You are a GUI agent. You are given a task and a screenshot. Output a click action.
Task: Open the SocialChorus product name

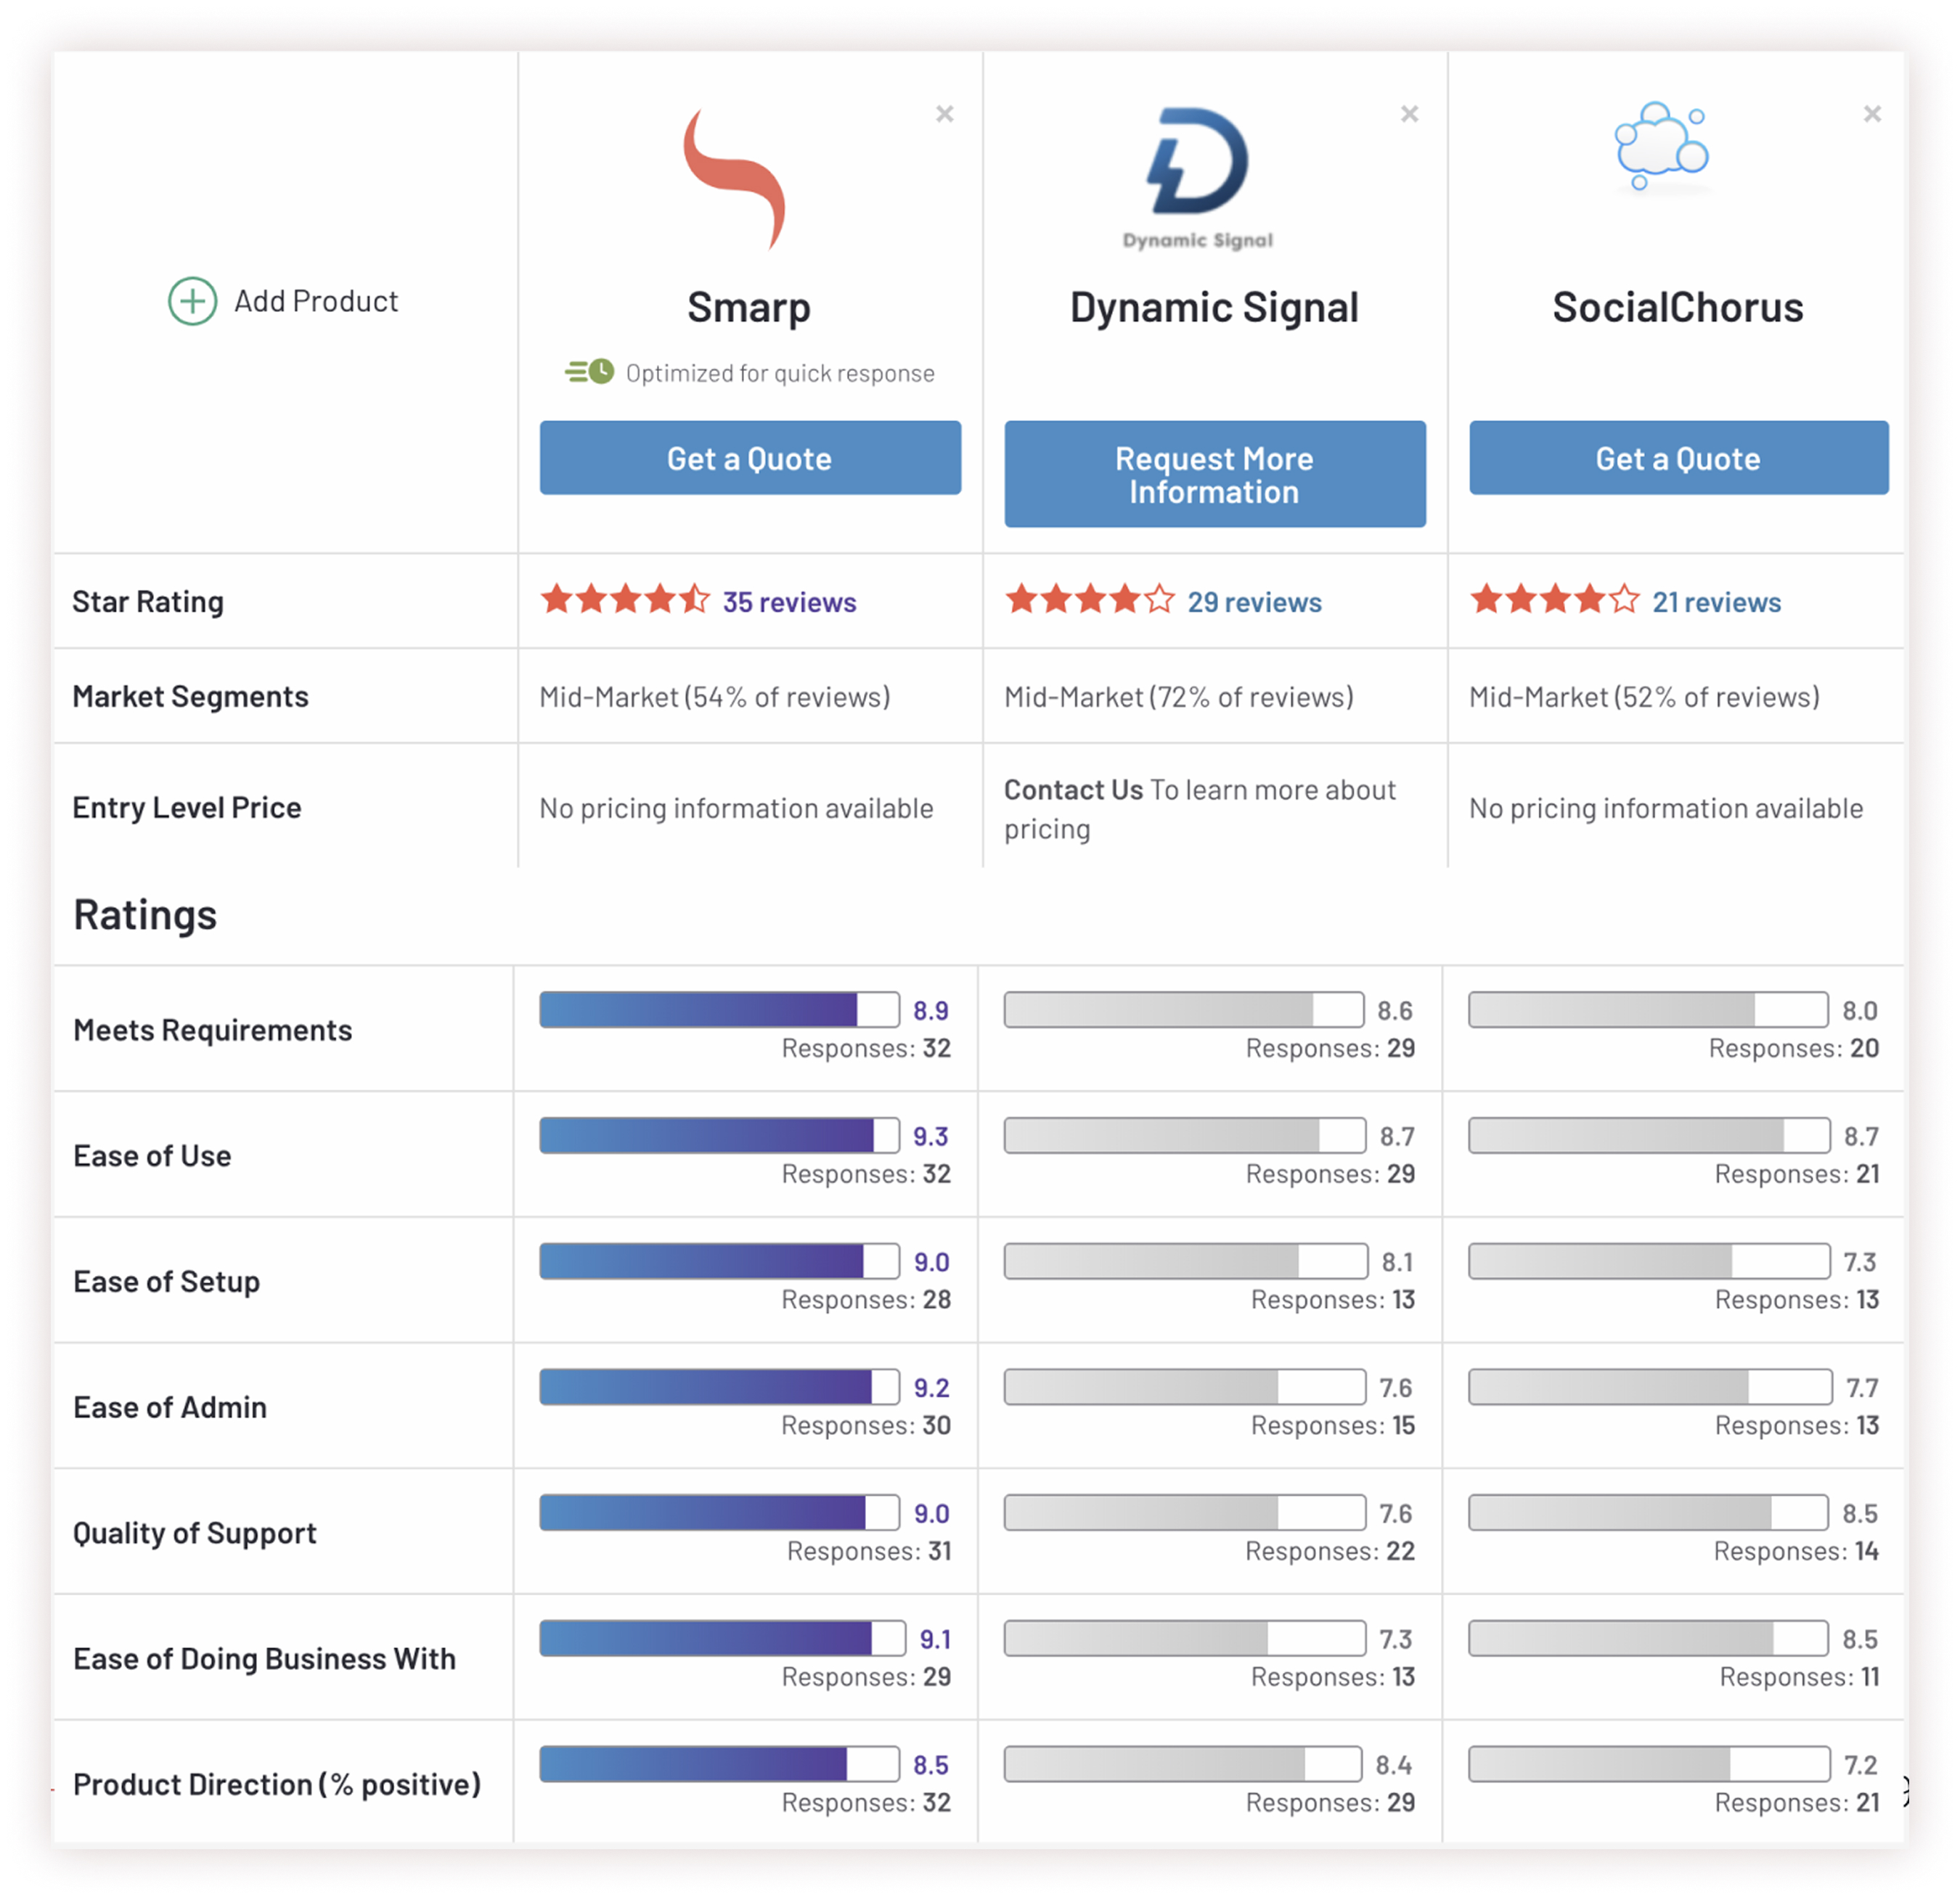[1678, 308]
